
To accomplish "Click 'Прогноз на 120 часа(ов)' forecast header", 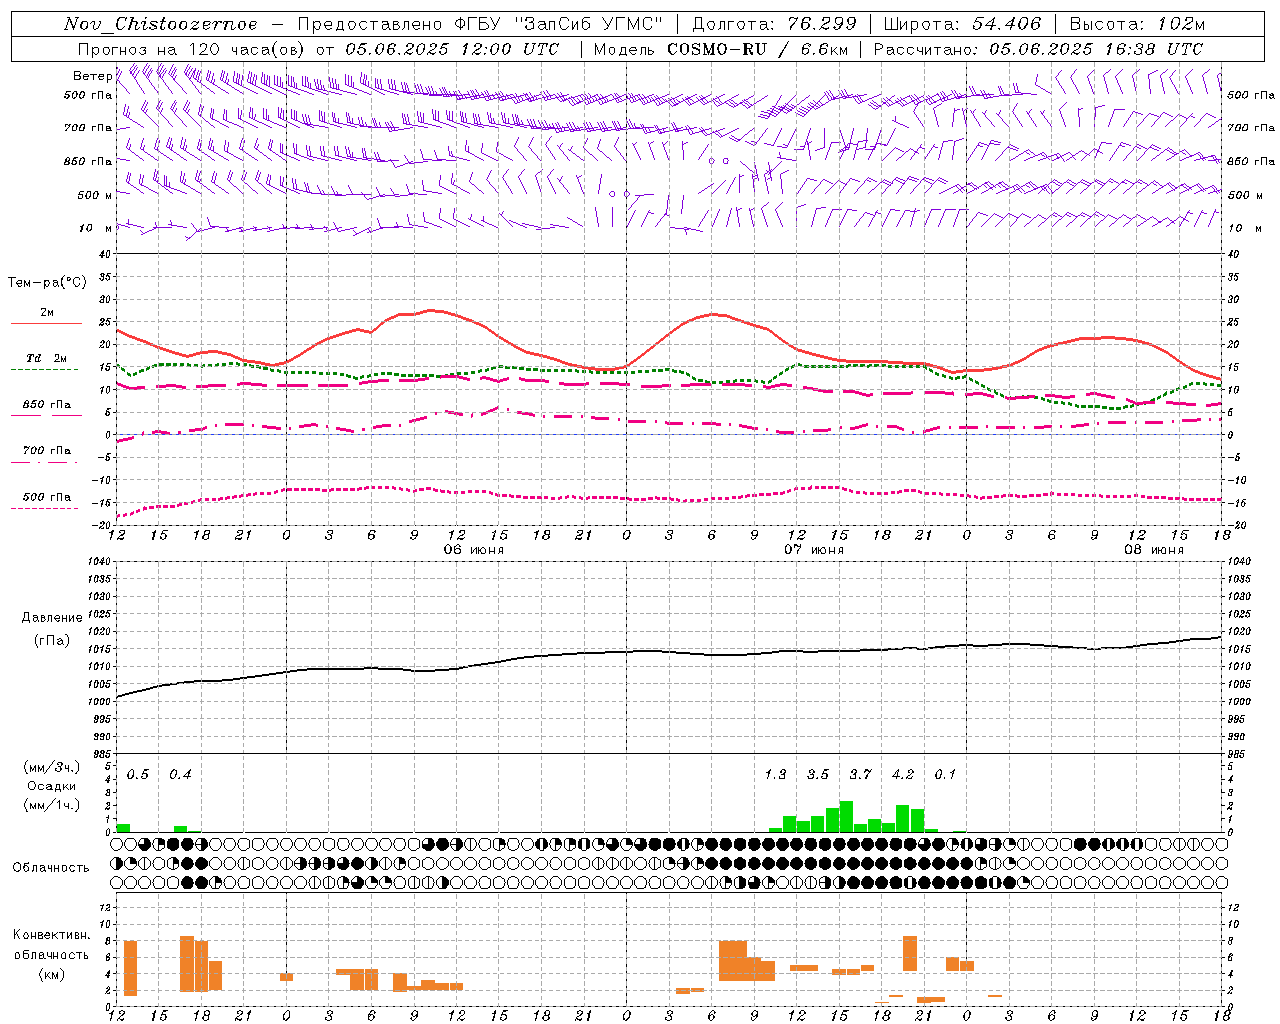I will pyautogui.click(x=191, y=49).
